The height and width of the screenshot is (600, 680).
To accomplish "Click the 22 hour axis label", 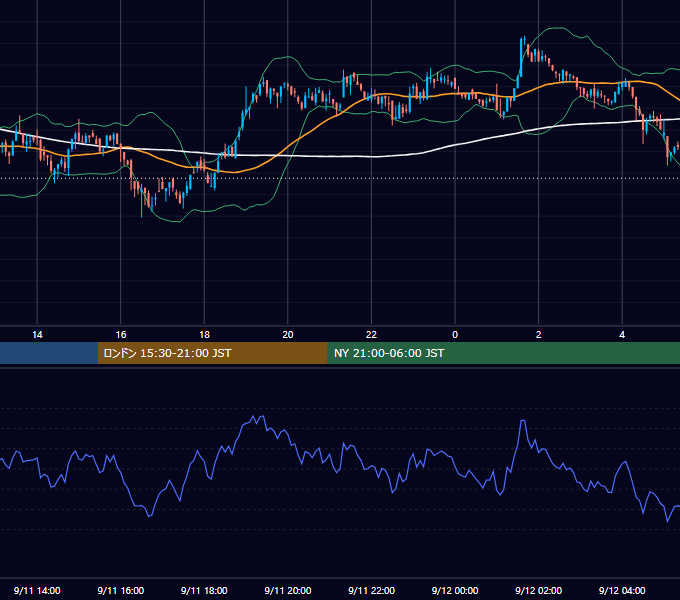I will coord(371,335).
